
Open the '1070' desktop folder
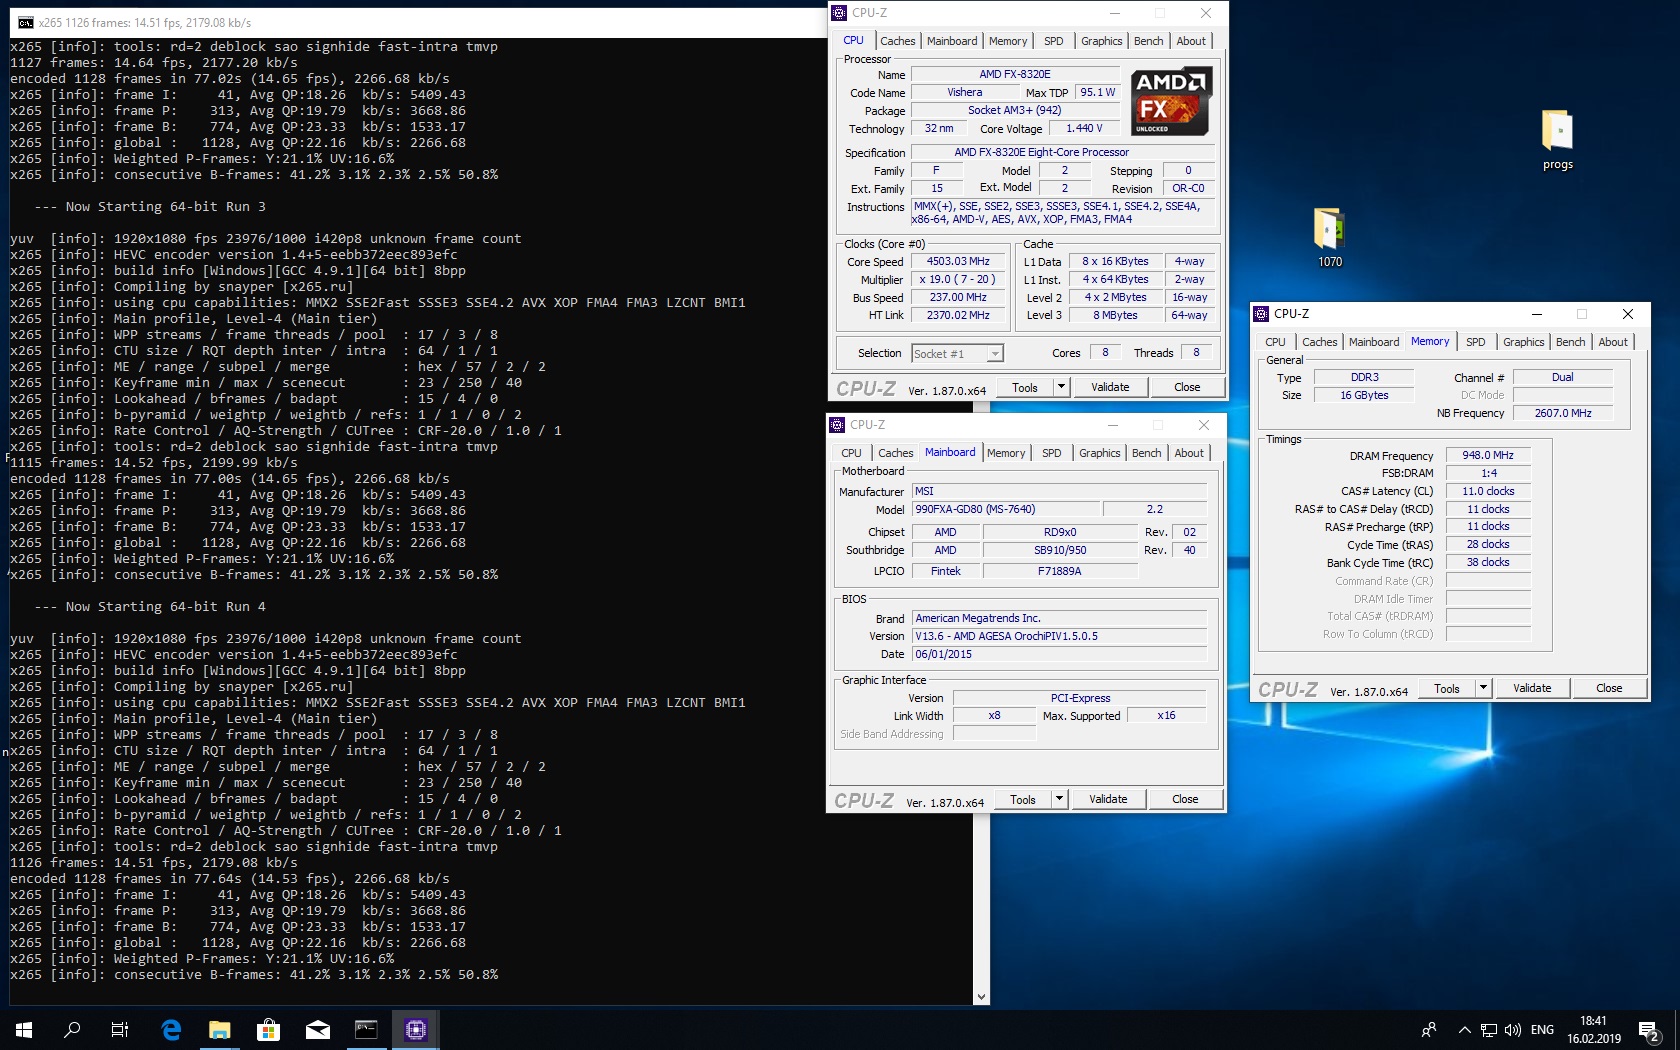tap(1329, 230)
